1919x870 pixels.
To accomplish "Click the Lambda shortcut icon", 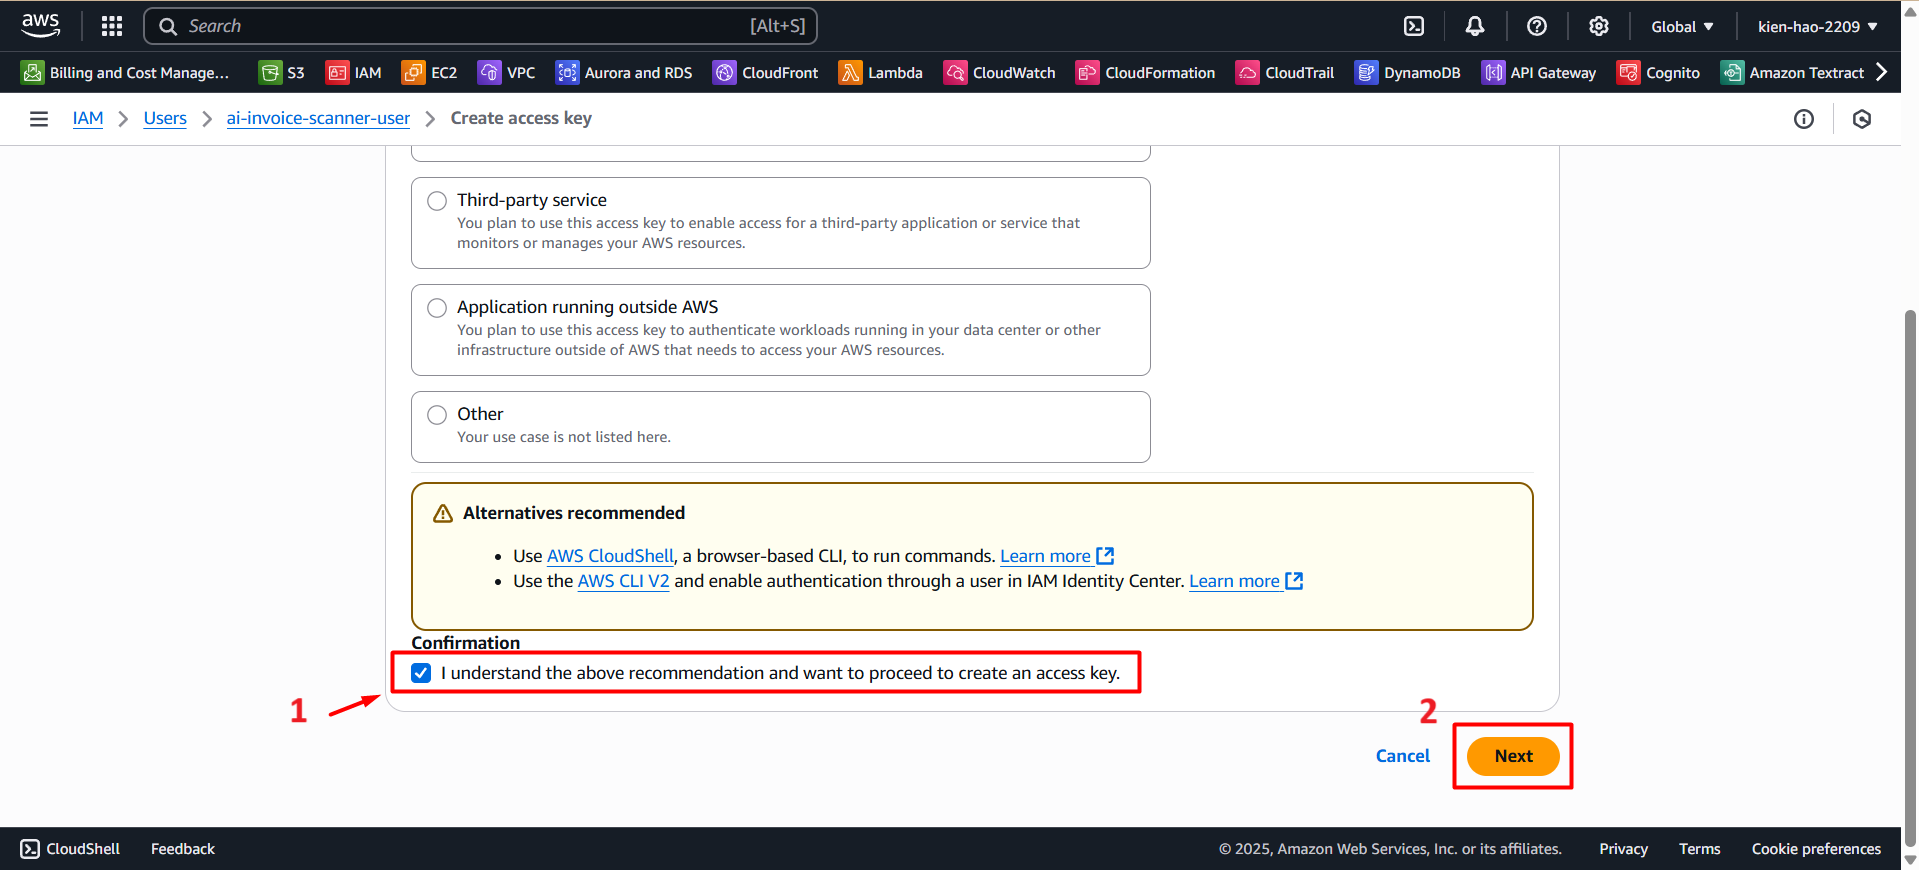I will (850, 73).
